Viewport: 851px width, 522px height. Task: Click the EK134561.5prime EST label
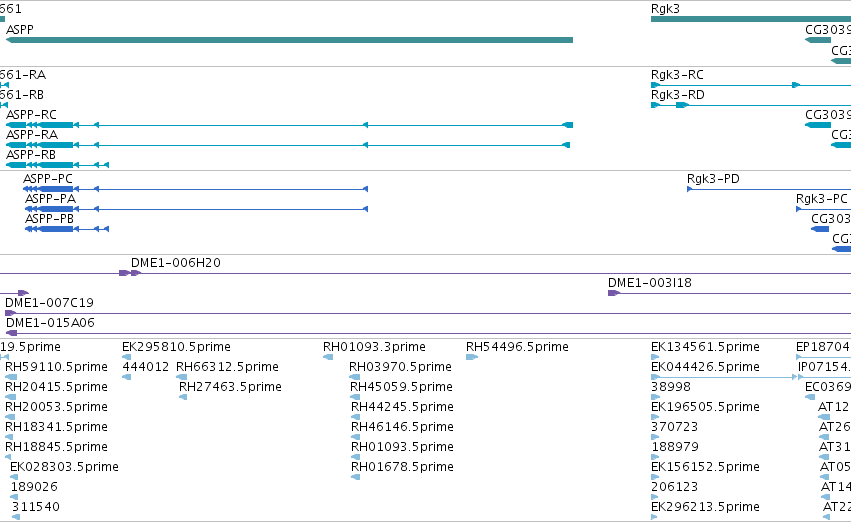click(705, 347)
